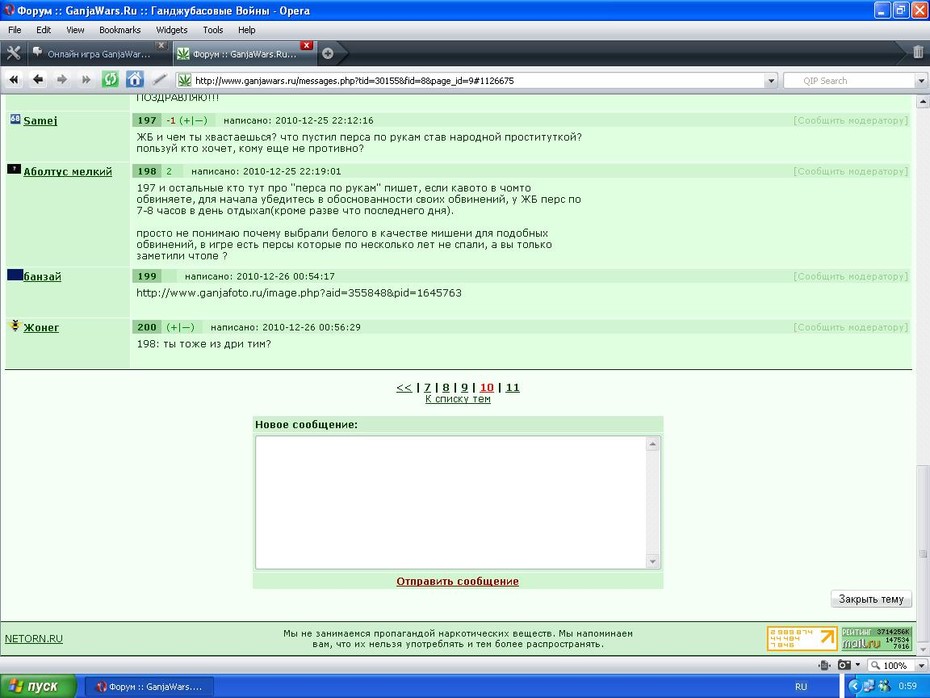Report post 197 to moderator
This screenshot has width=930, height=698.
(x=851, y=120)
